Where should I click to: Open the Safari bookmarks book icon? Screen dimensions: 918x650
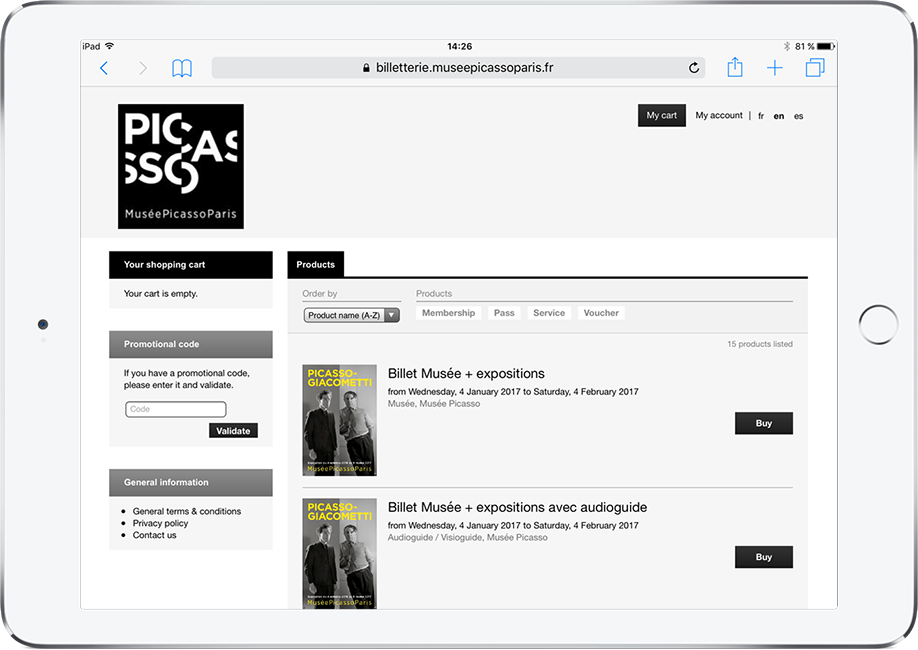click(x=182, y=69)
